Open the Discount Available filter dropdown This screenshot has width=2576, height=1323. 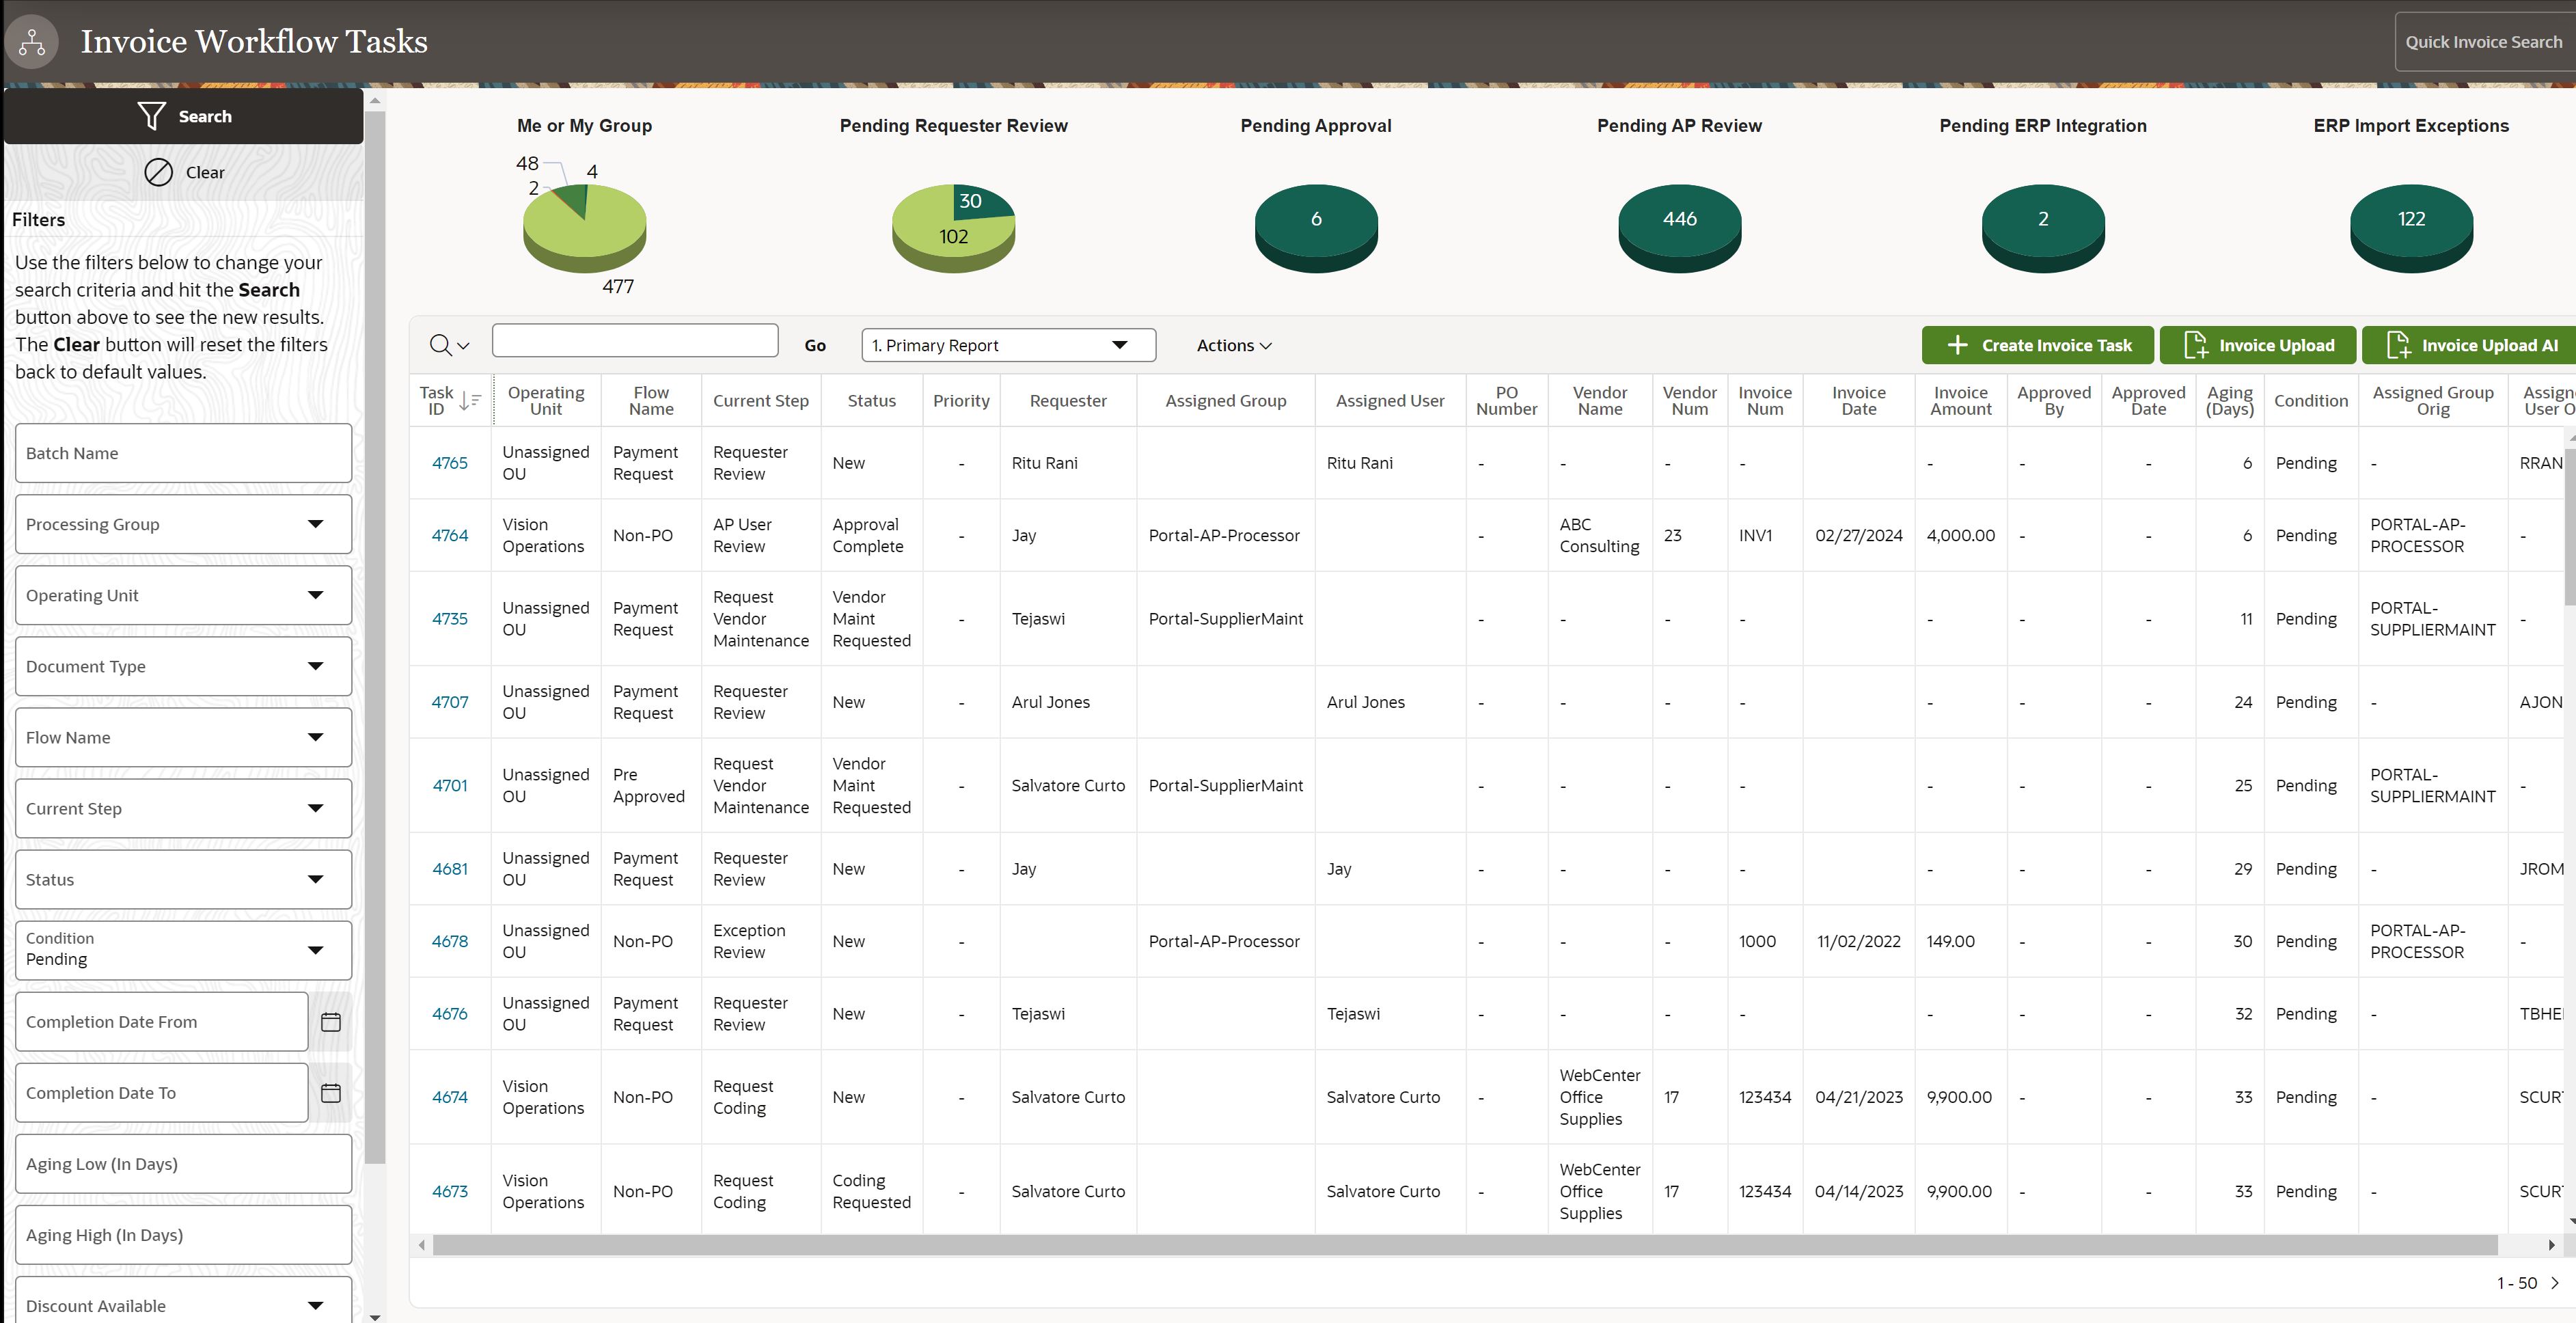(184, 1300)
